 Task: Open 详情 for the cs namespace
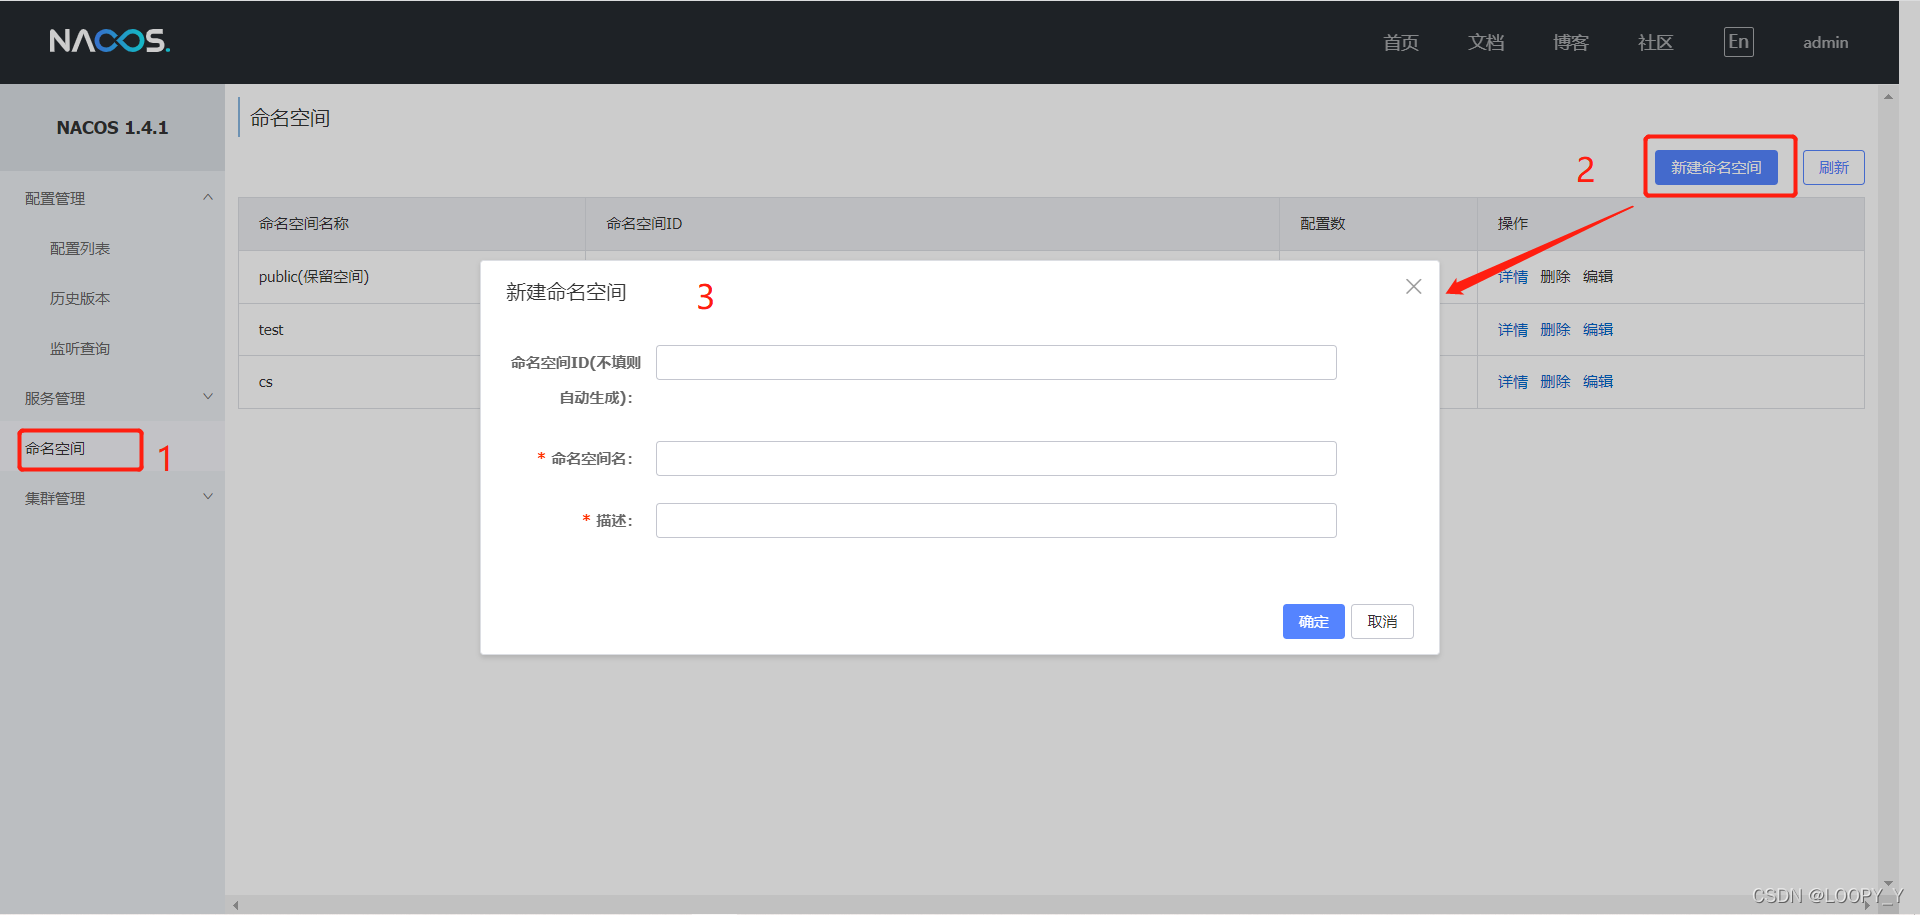[1513, 382]
